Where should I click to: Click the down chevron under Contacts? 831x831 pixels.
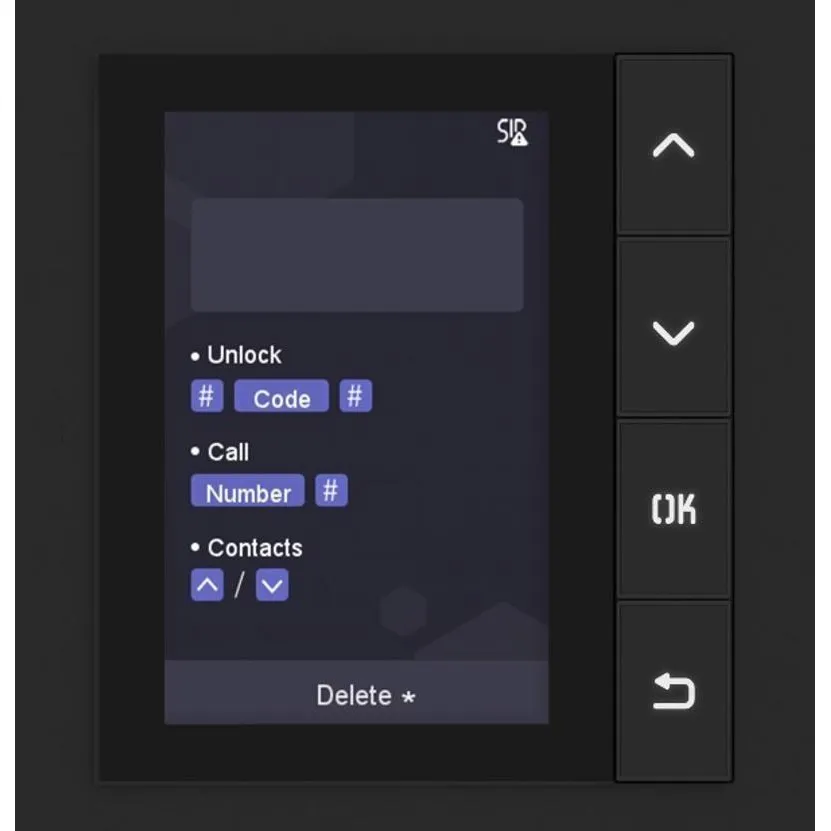point(272,585)
